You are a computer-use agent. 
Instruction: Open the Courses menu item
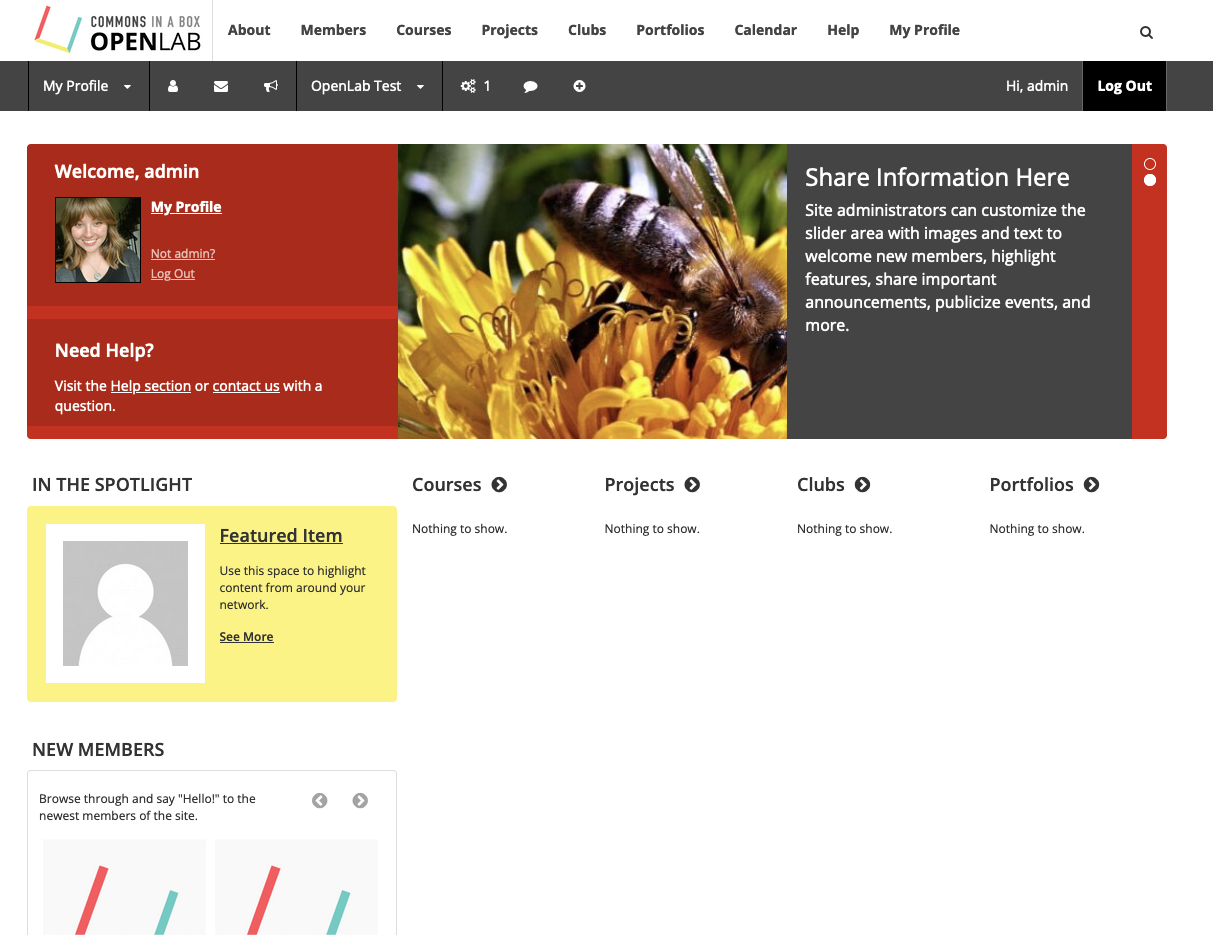click(x=424, y=30)
